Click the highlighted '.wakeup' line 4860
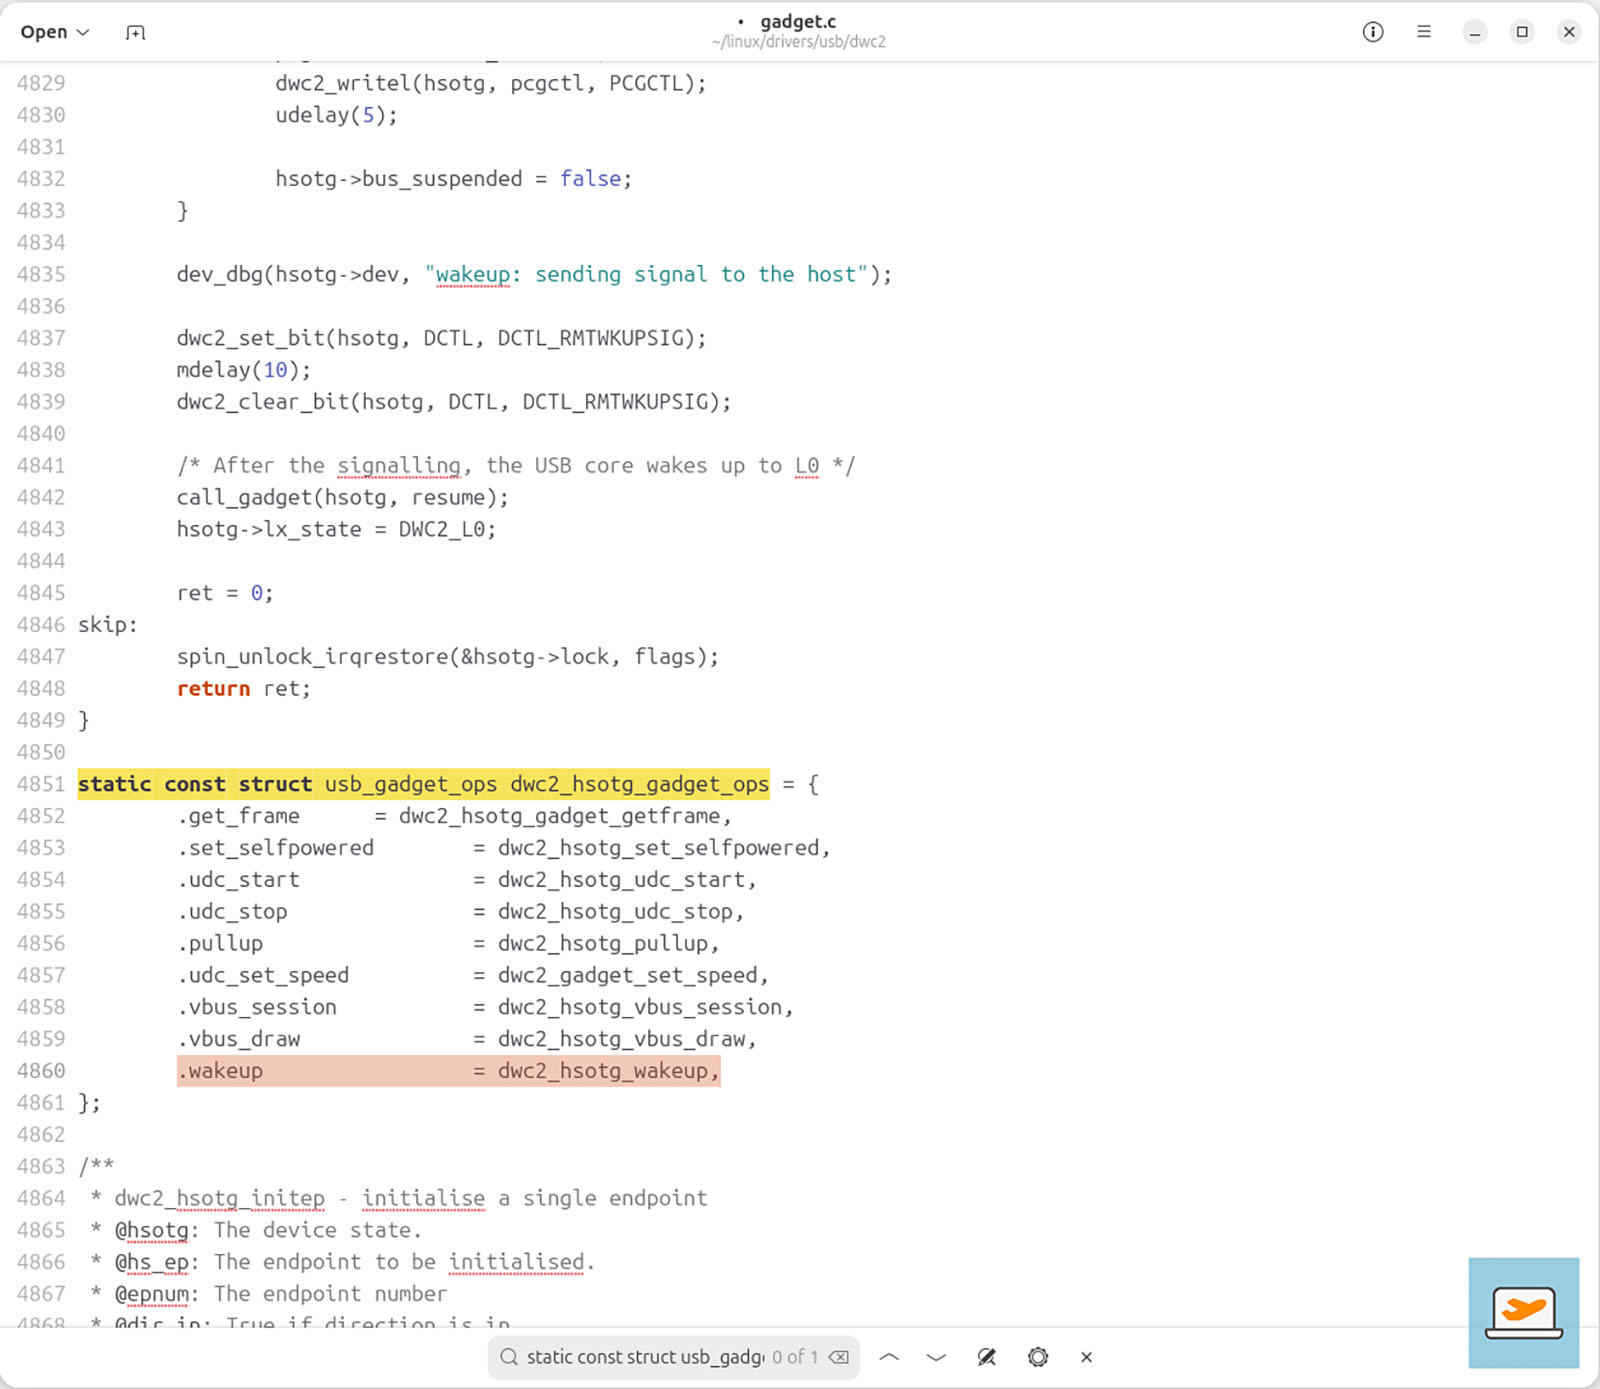 point(448,1071)
